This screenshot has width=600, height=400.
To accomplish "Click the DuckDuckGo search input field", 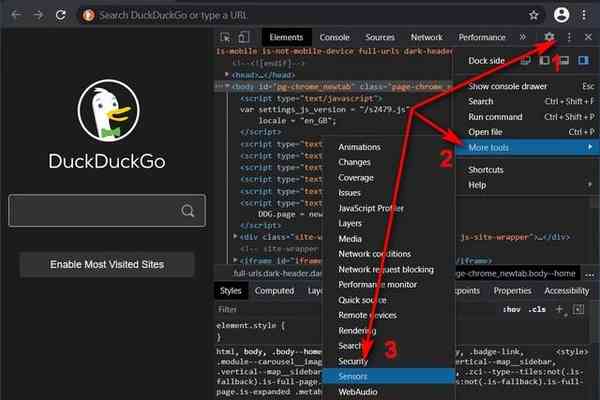I will tap(92, 211).
